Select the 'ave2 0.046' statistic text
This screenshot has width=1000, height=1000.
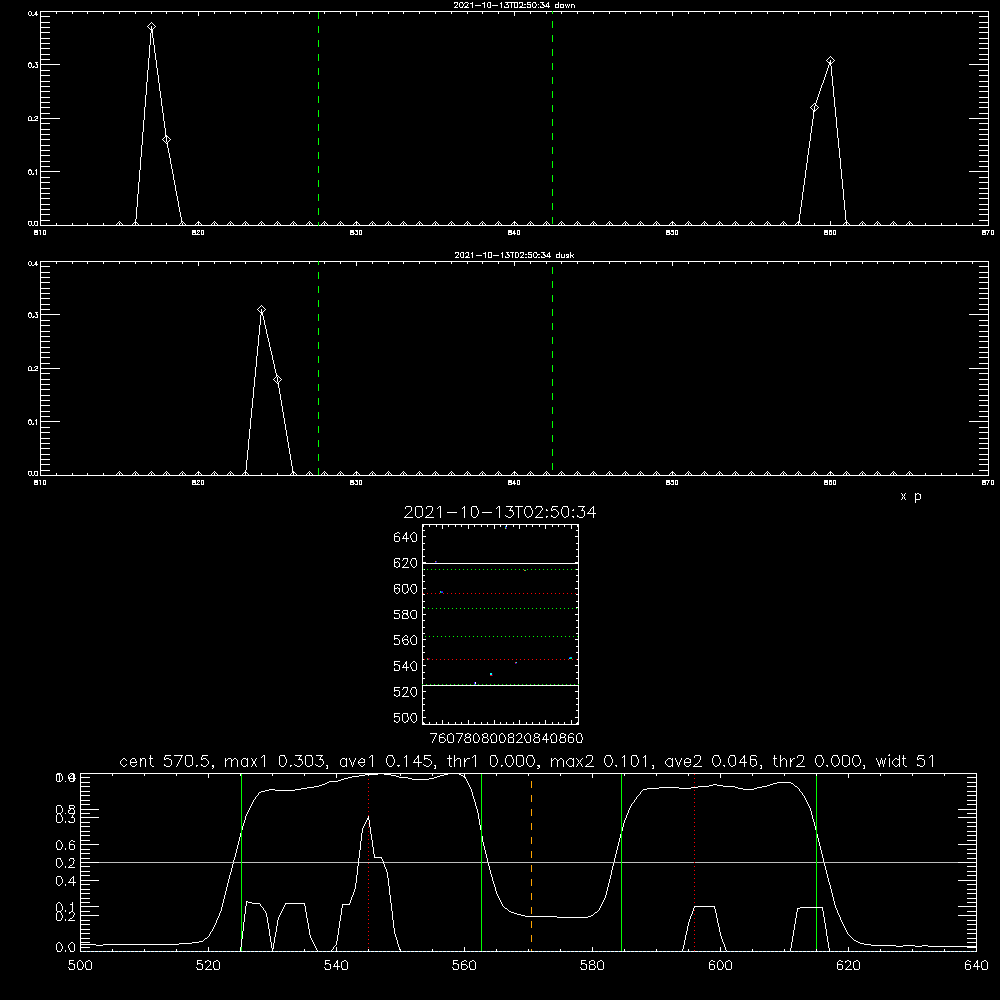coord(712,761)
